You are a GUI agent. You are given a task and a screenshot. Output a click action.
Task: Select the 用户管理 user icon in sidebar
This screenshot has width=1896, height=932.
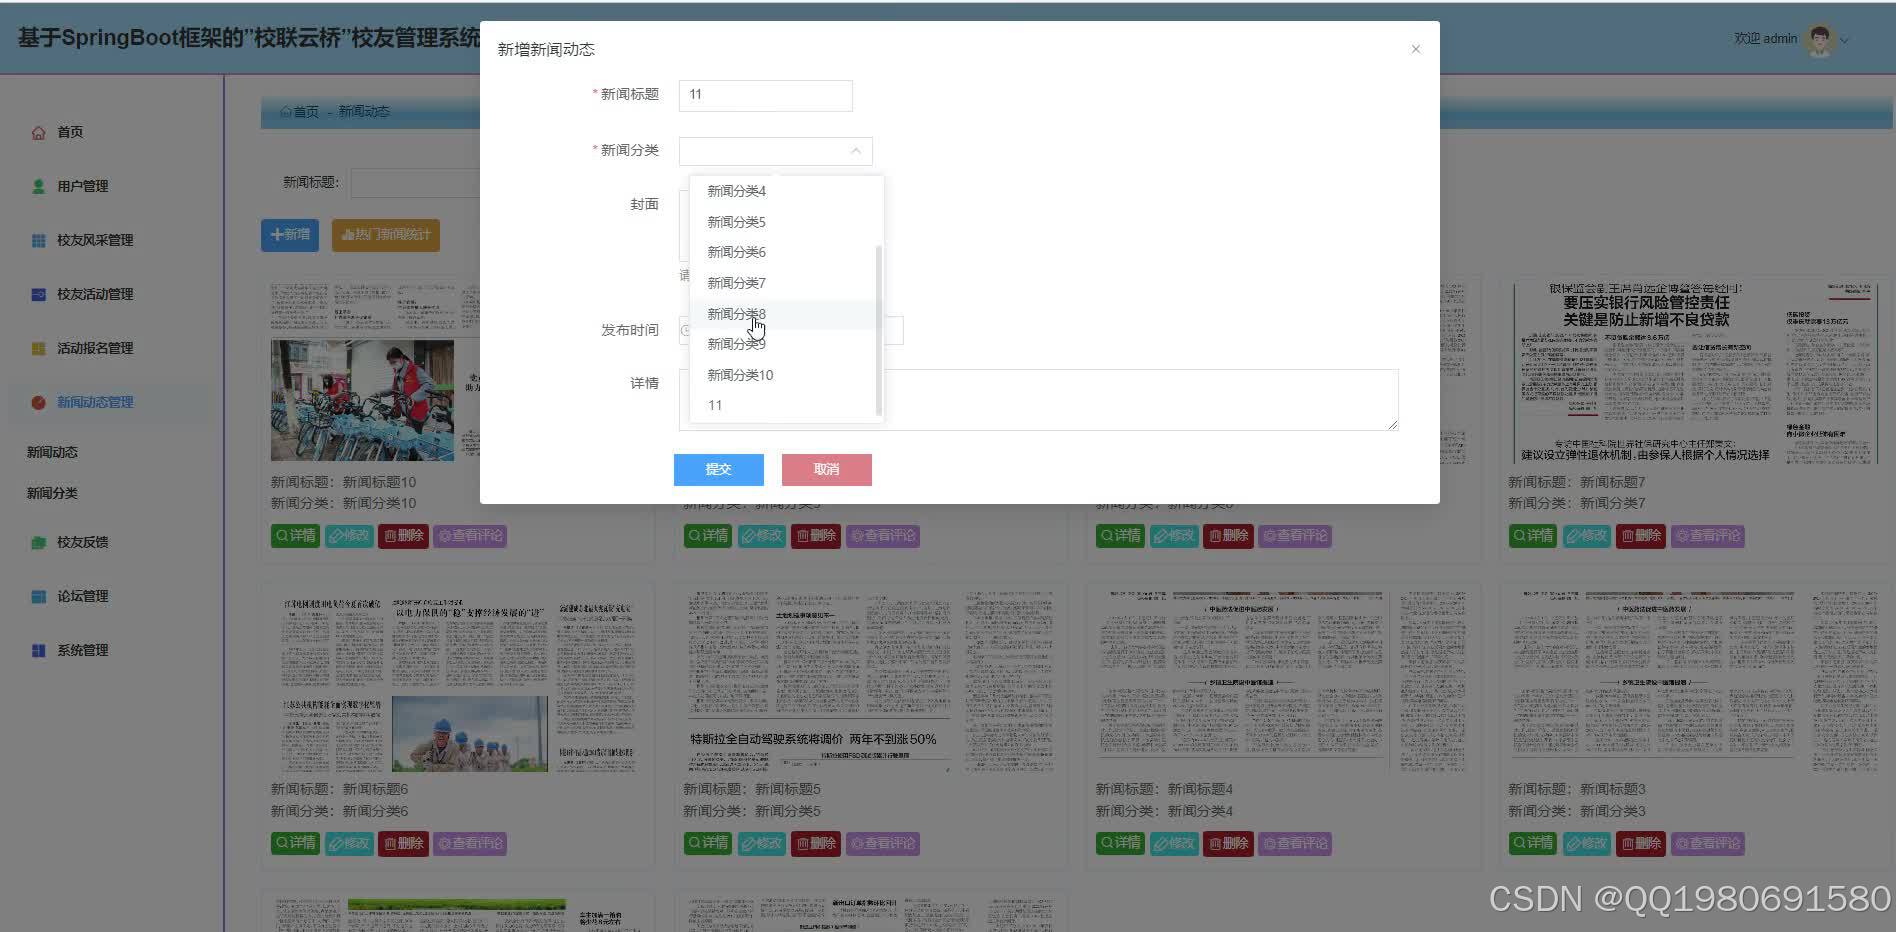[38, 185]
